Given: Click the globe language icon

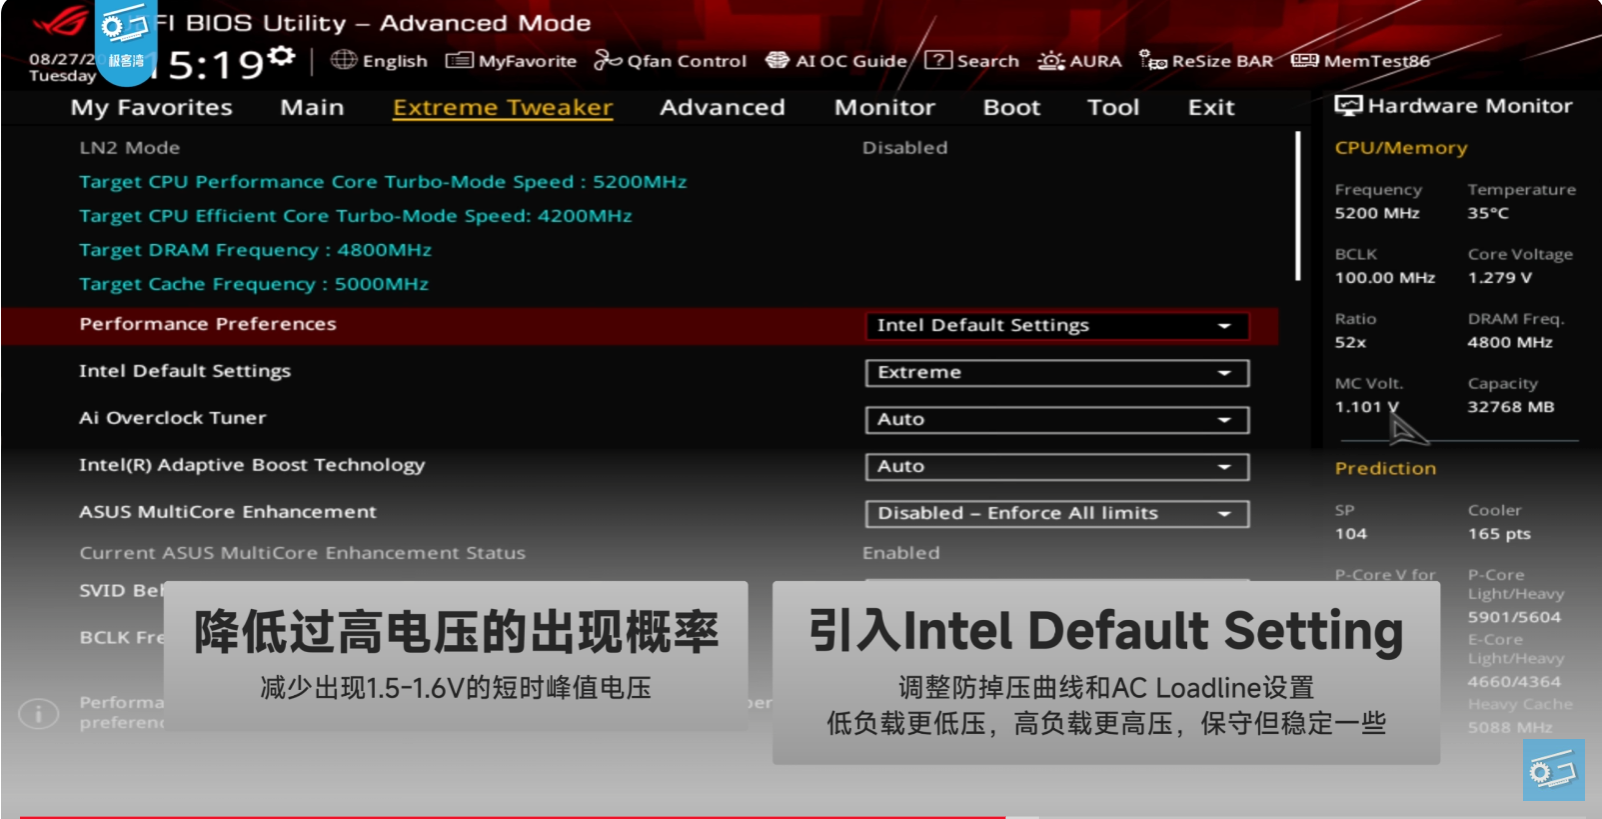Looking at the screenshot, I should tap(343, 60).
